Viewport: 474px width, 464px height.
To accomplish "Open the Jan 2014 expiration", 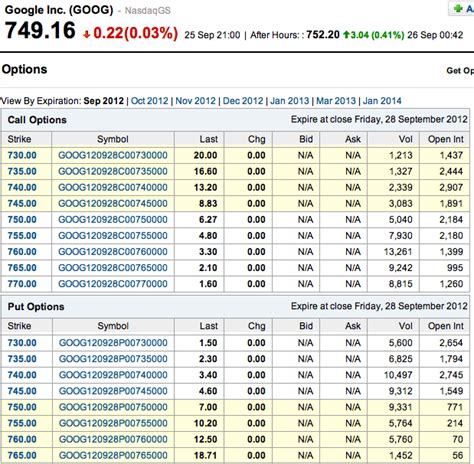I will (382, 101).
